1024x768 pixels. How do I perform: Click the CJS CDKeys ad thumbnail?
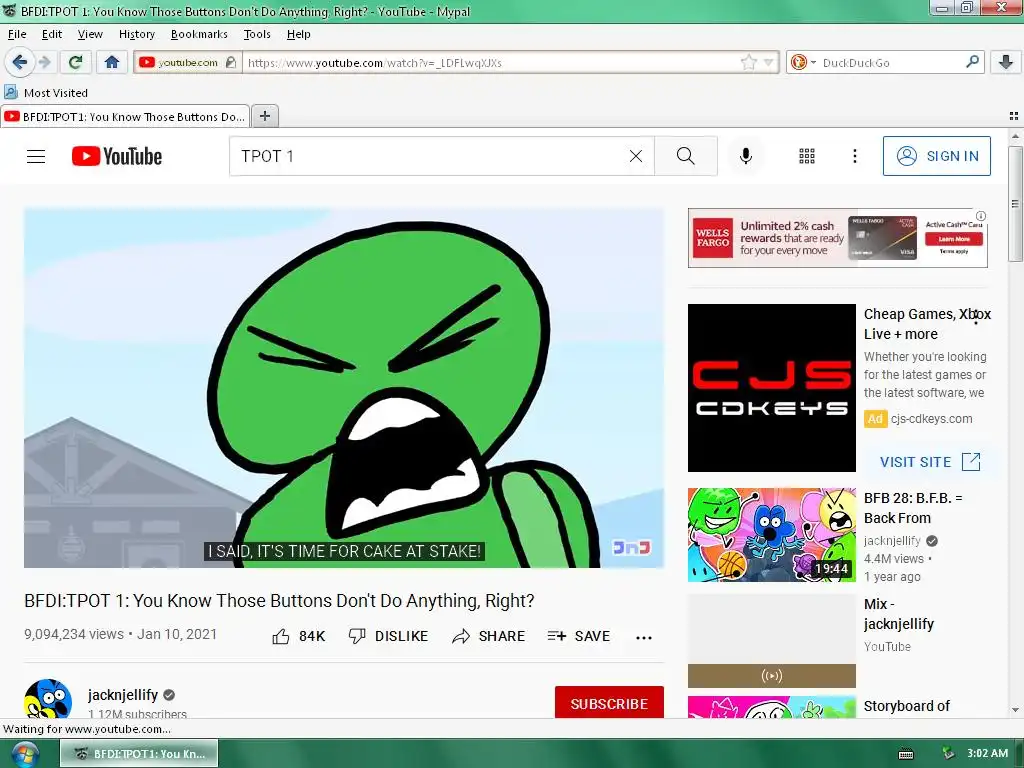[x=771, y=387]
